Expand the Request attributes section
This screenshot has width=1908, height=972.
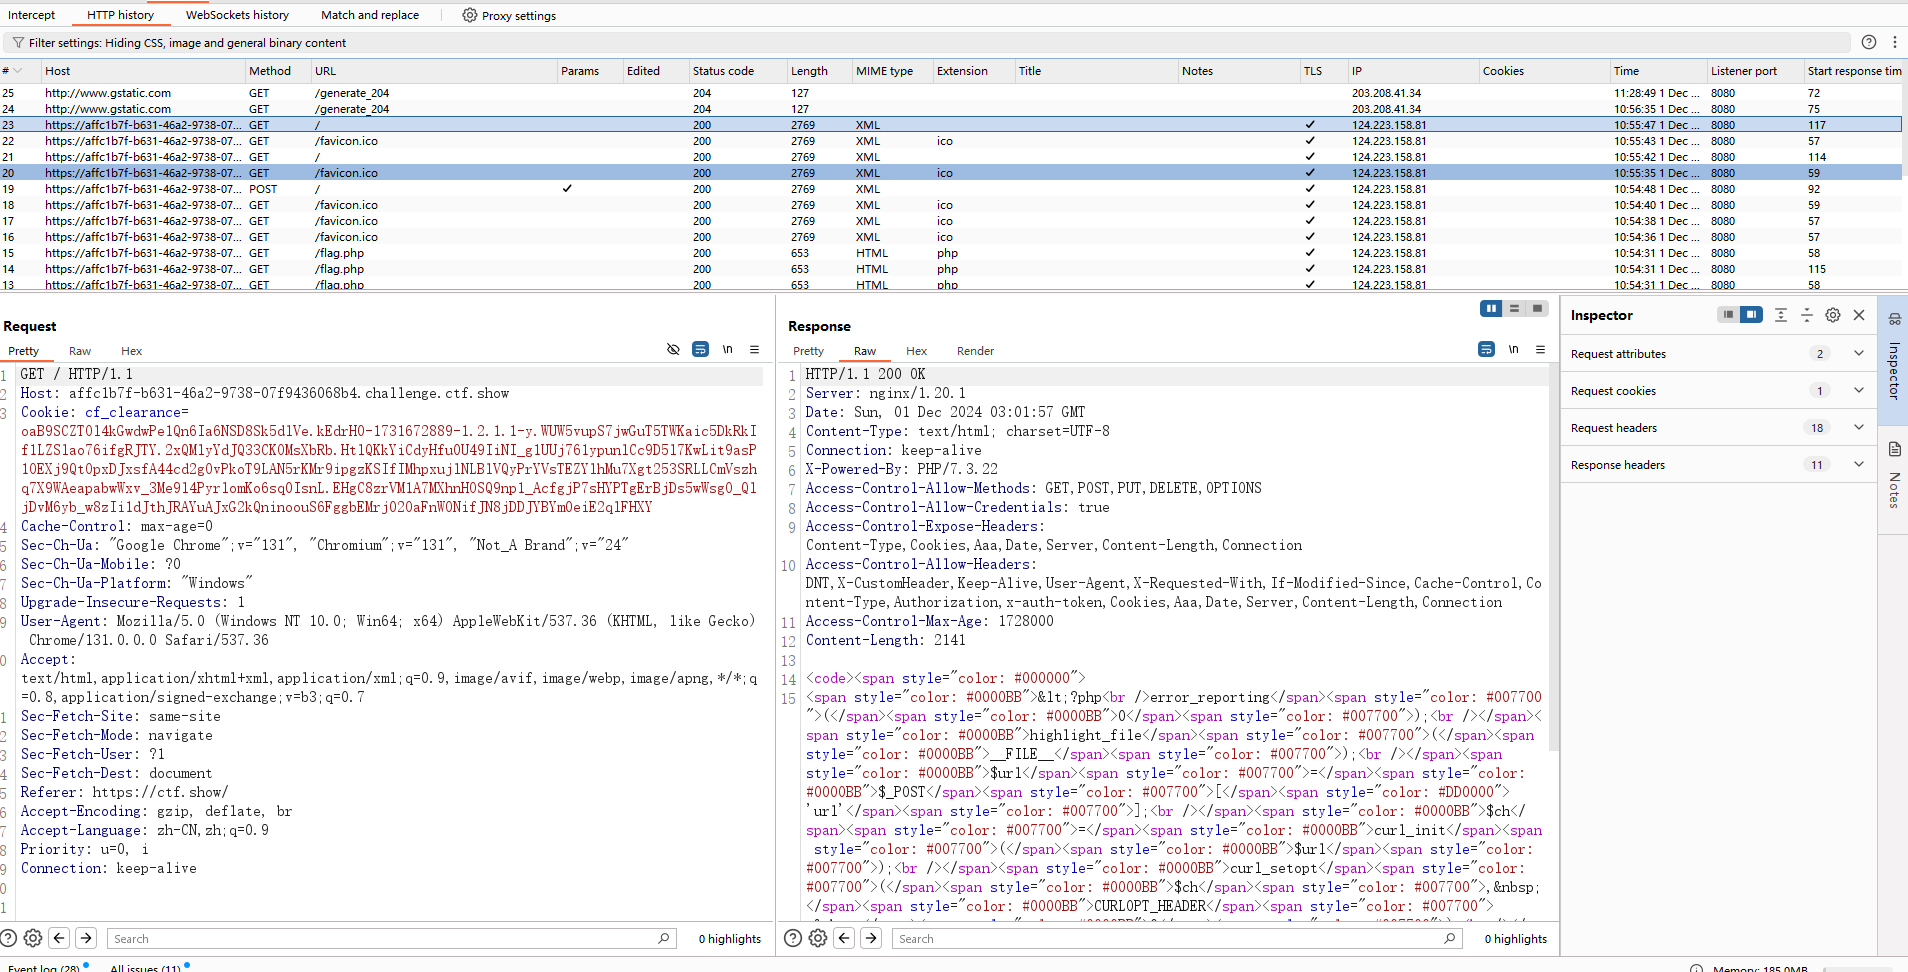tap(1718, 354)
